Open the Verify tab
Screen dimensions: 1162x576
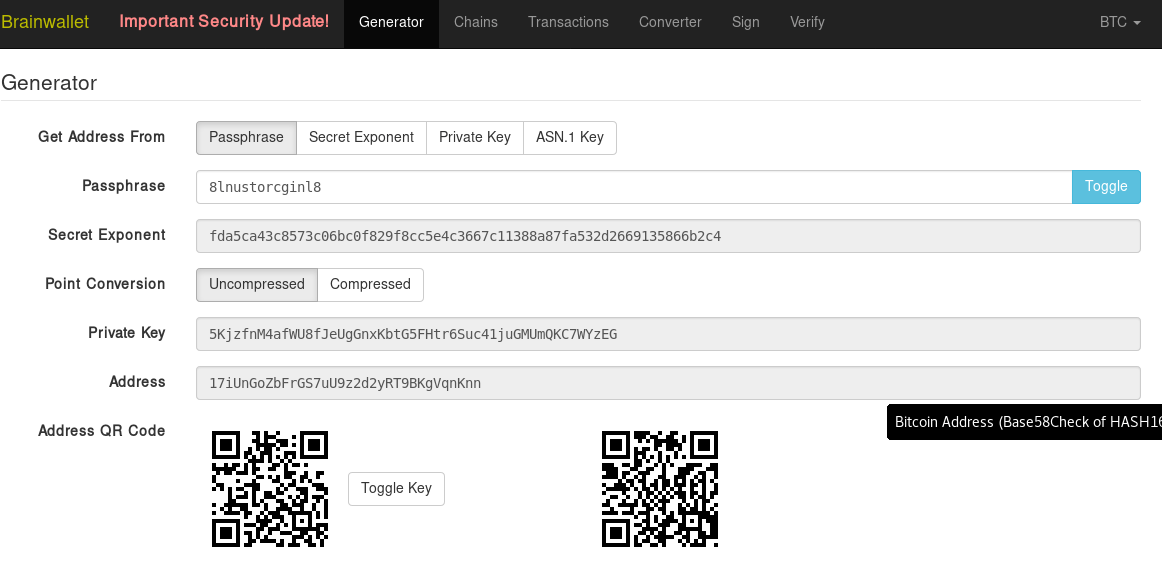click(x=807, y=22)
